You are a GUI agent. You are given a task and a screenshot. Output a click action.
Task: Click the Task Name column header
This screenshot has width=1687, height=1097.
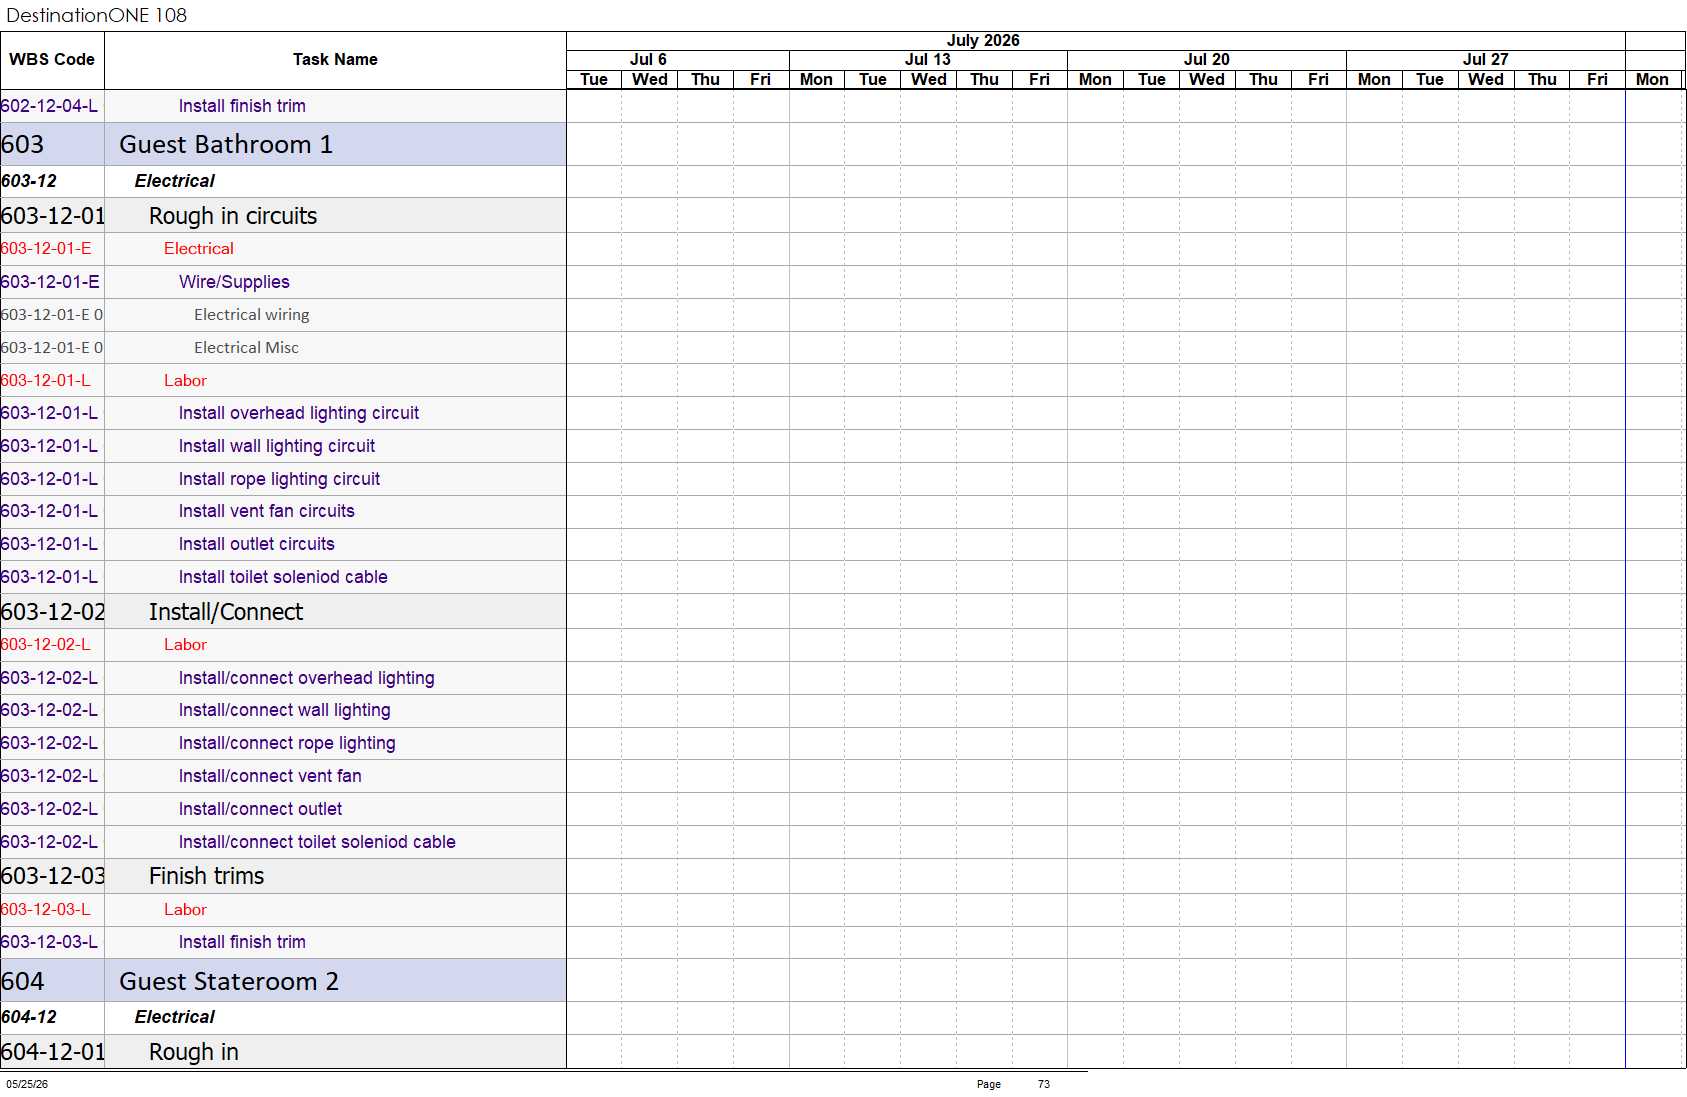click(x=335, y=60)
